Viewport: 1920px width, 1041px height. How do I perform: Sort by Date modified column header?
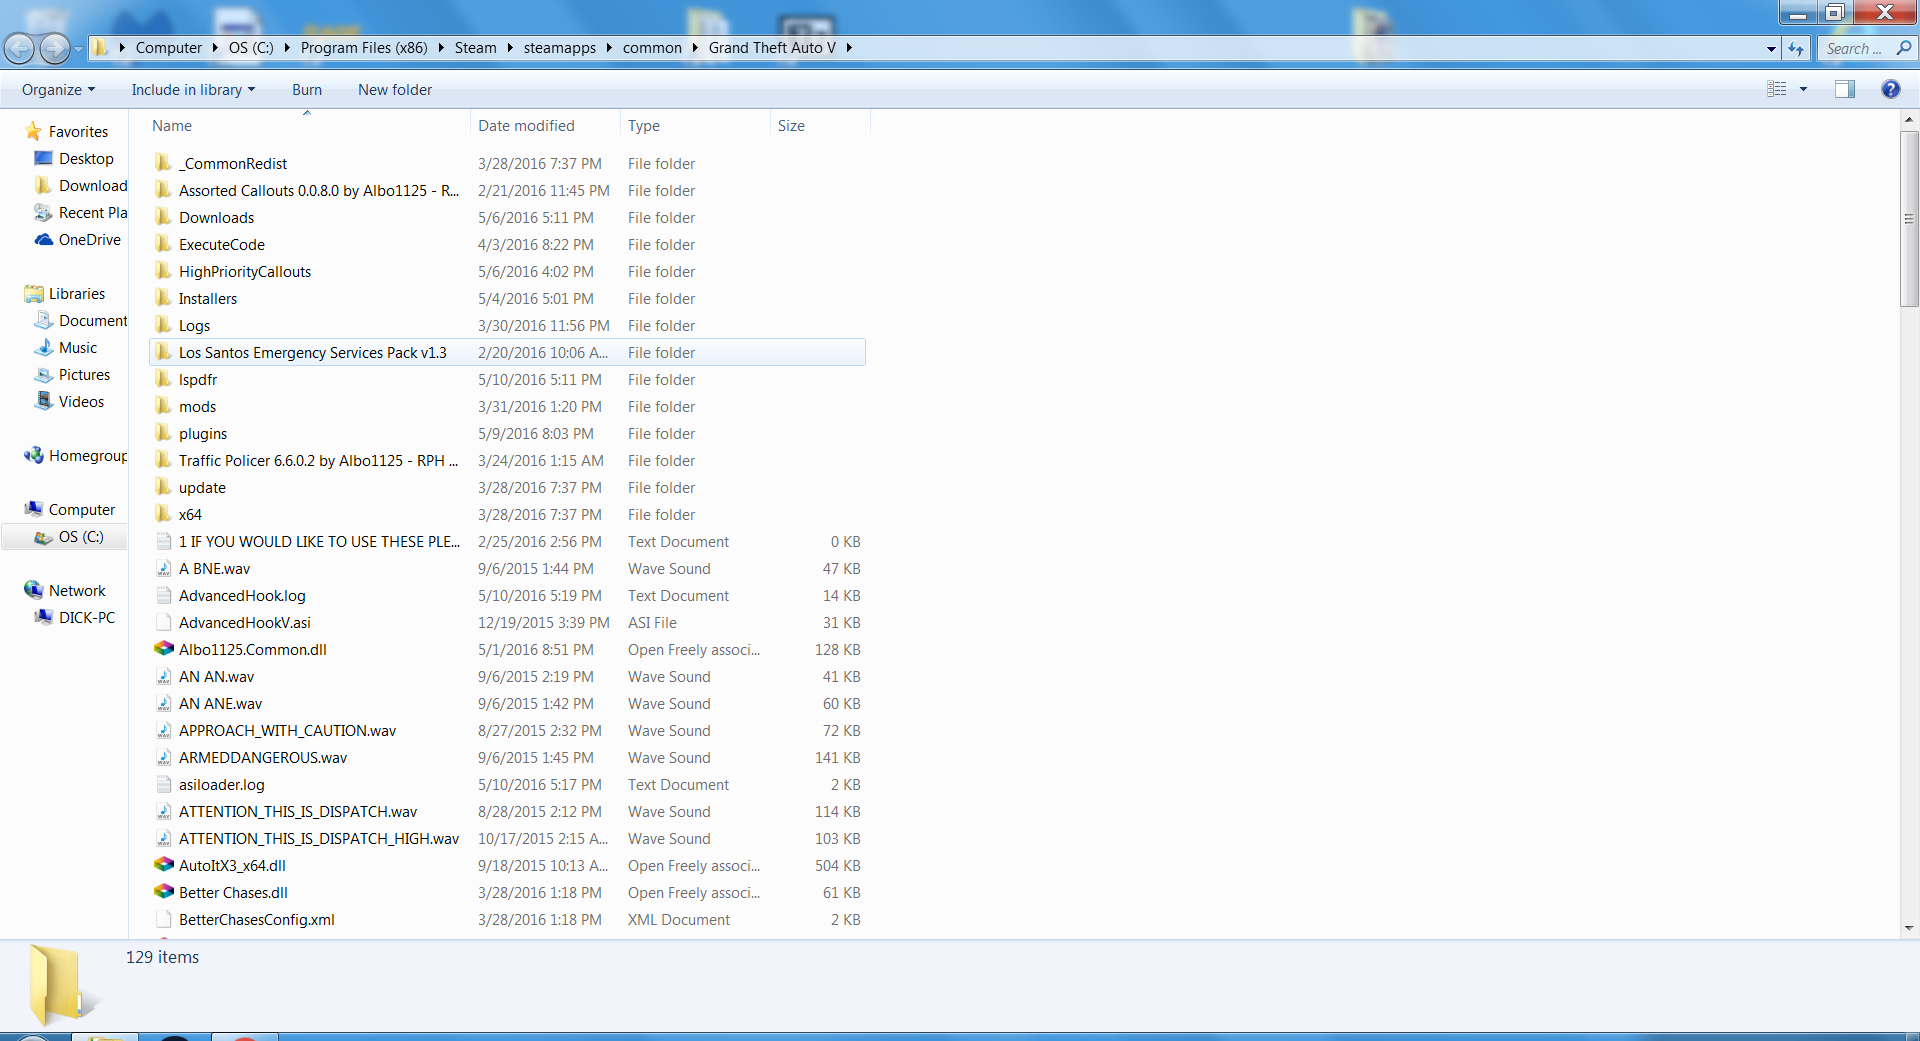pos(545,125)
